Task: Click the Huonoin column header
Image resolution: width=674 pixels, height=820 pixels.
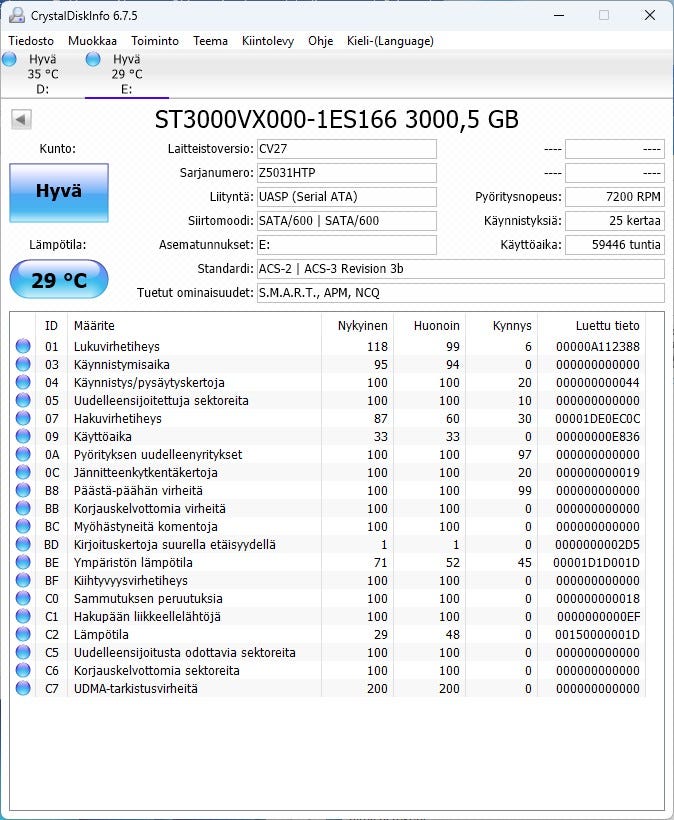Action: pos(429,325)
